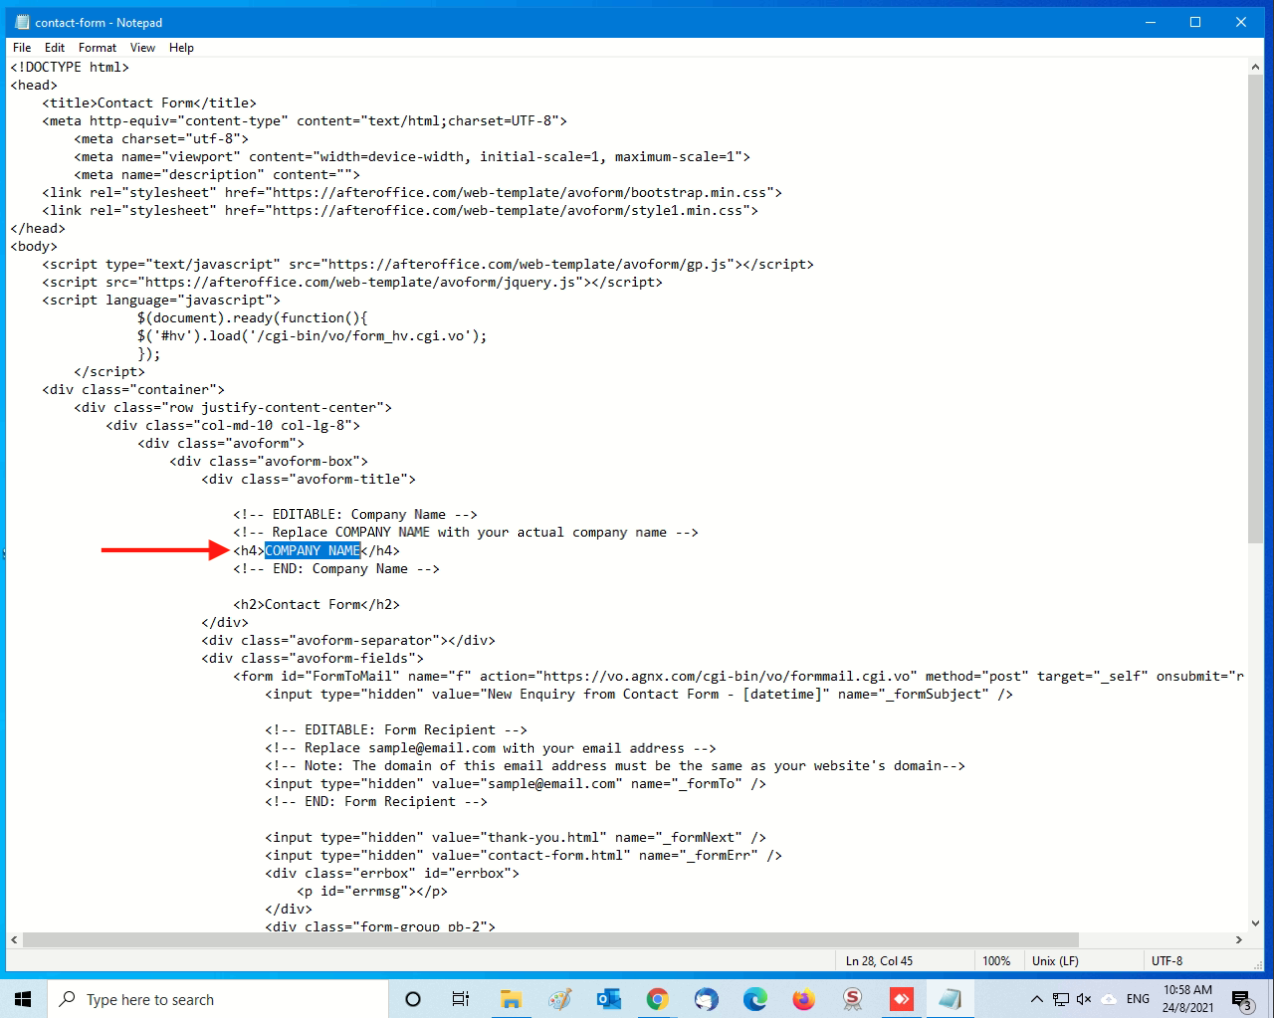Click the clock showing 10:58 AM

[1187, 998]
